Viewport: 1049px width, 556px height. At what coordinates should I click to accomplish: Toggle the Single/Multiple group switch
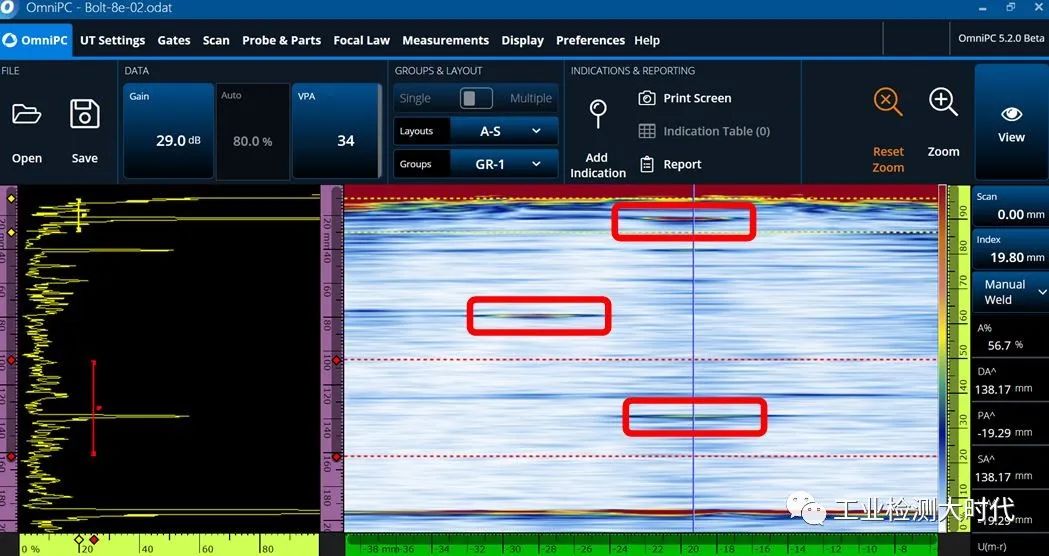click(476, 98)
